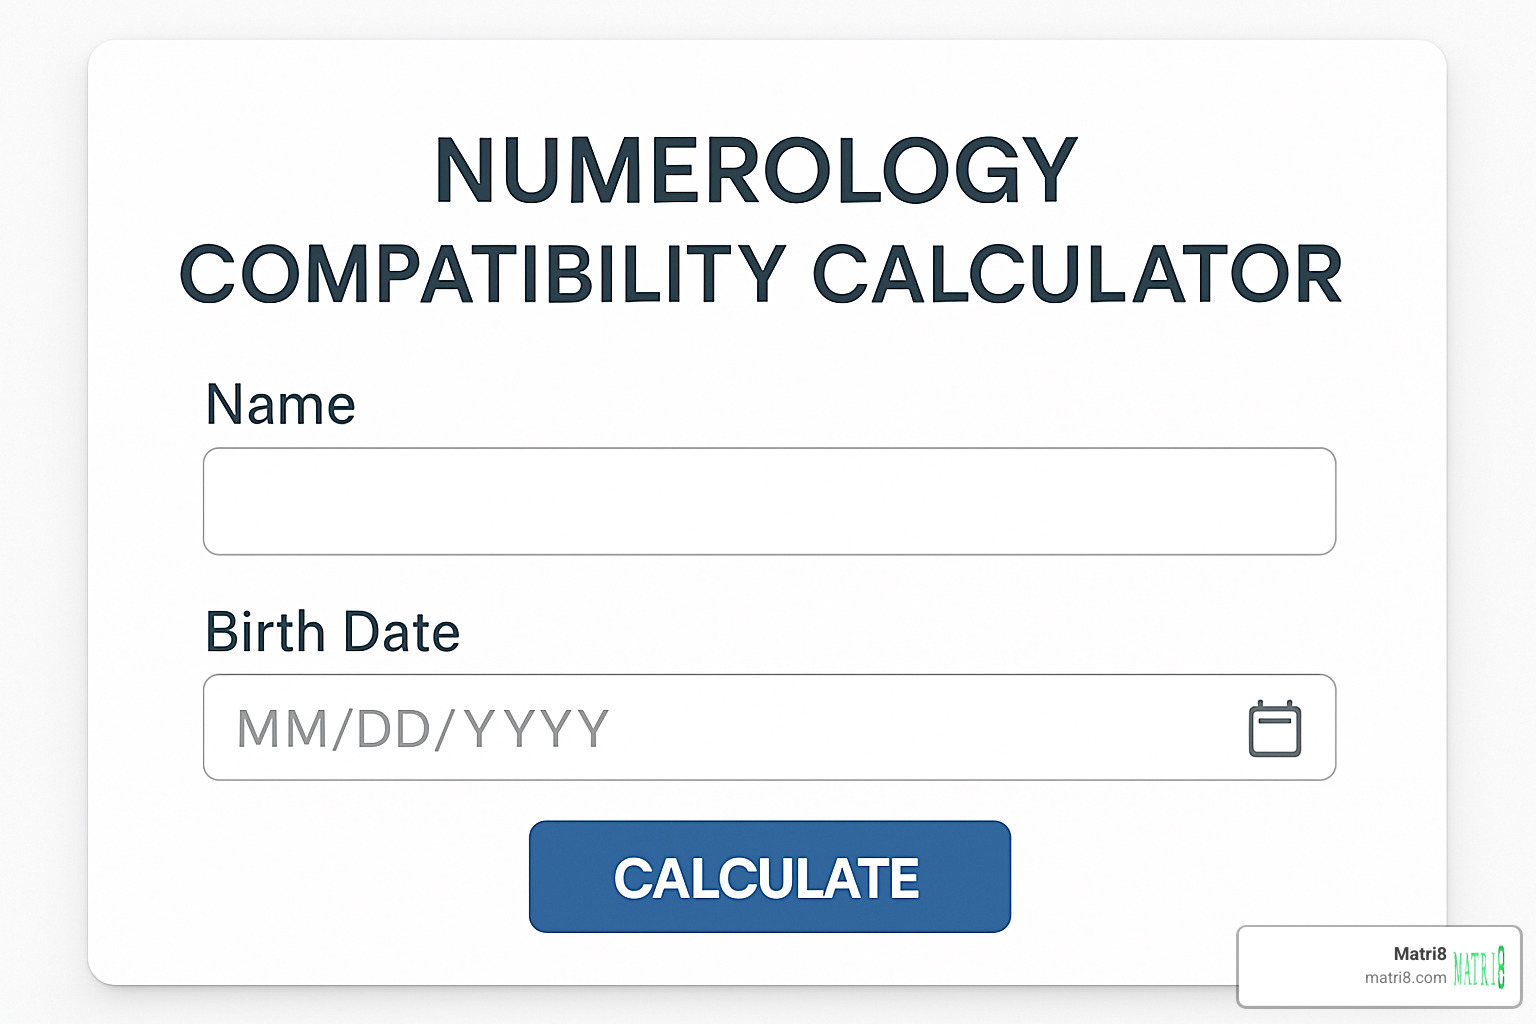Click the Birth Date label
The image size is (1536, 1024).
point(331,631)
